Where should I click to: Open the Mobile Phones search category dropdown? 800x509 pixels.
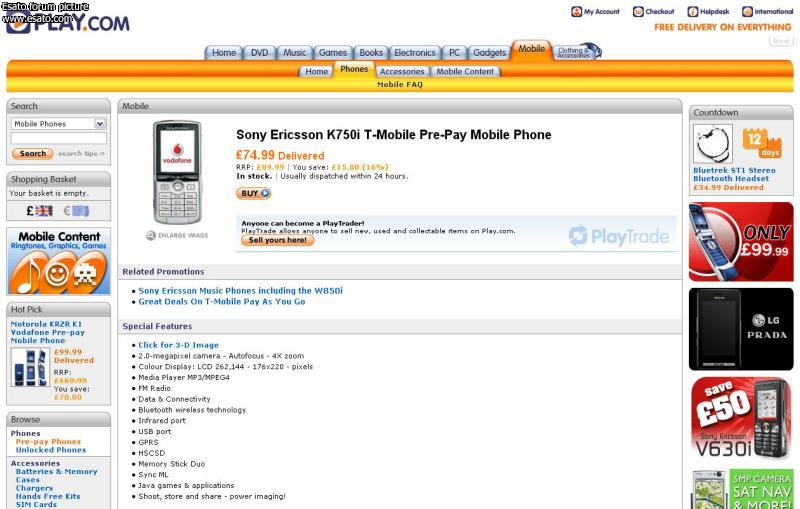58,124
